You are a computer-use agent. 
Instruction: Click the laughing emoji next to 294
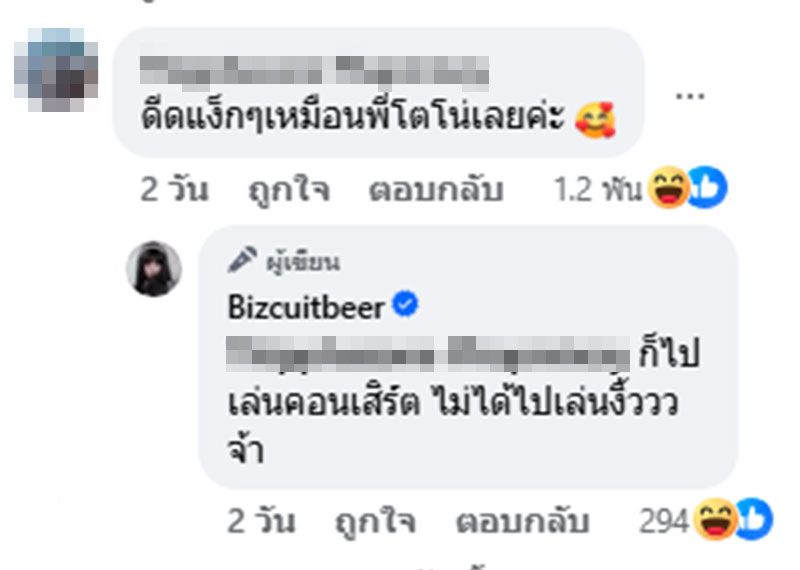pyautogui.click(x=716, y=519)
